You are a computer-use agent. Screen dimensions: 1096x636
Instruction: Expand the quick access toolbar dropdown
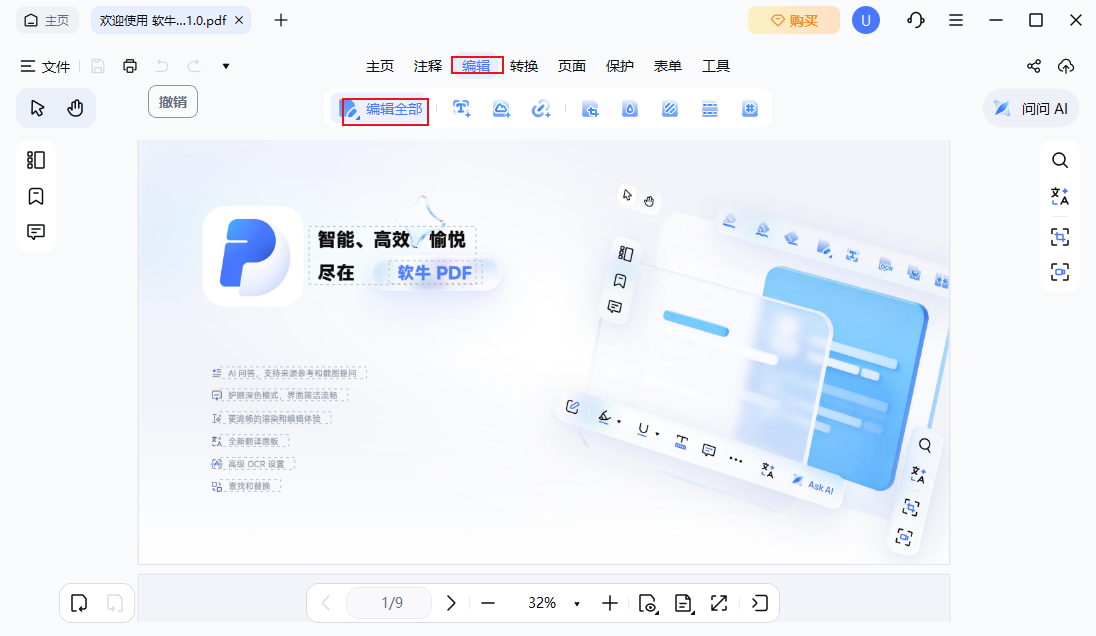tap(226, 66)
